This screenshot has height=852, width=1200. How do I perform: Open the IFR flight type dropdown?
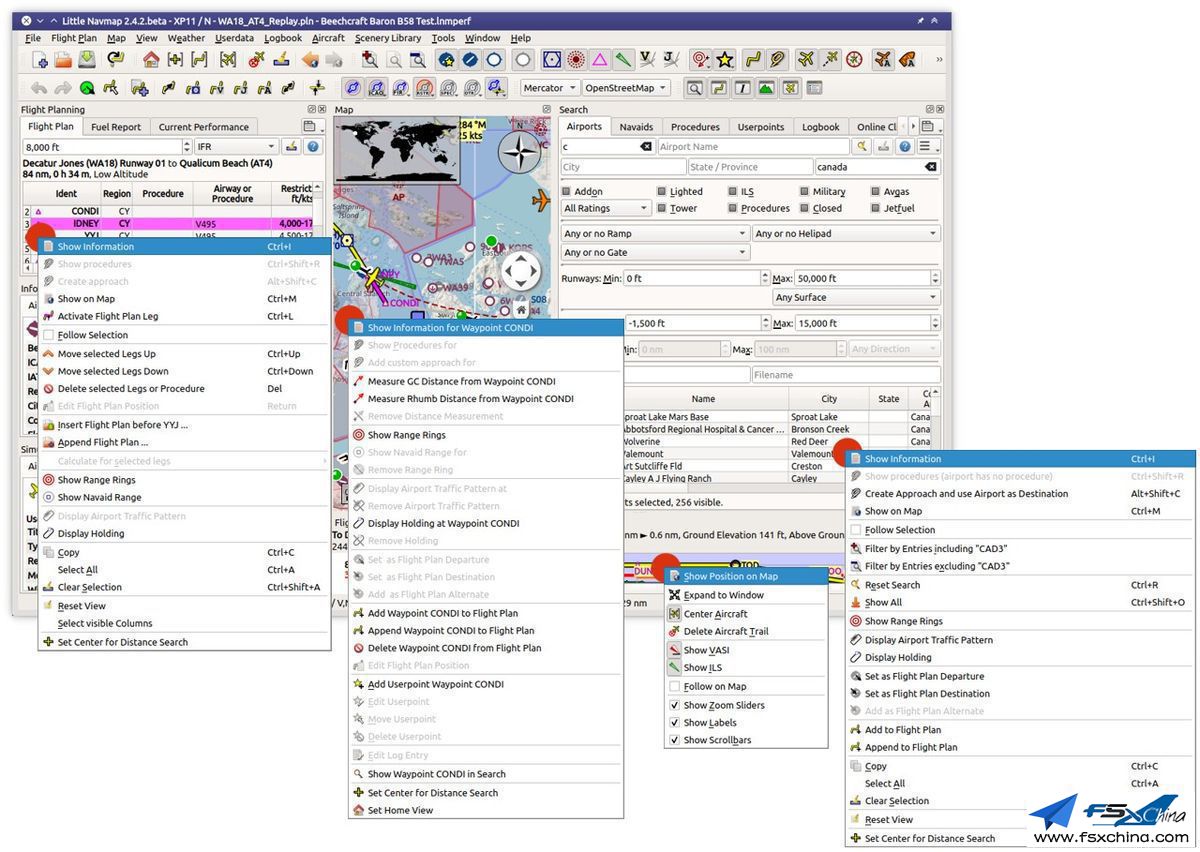tap(236, 146)
